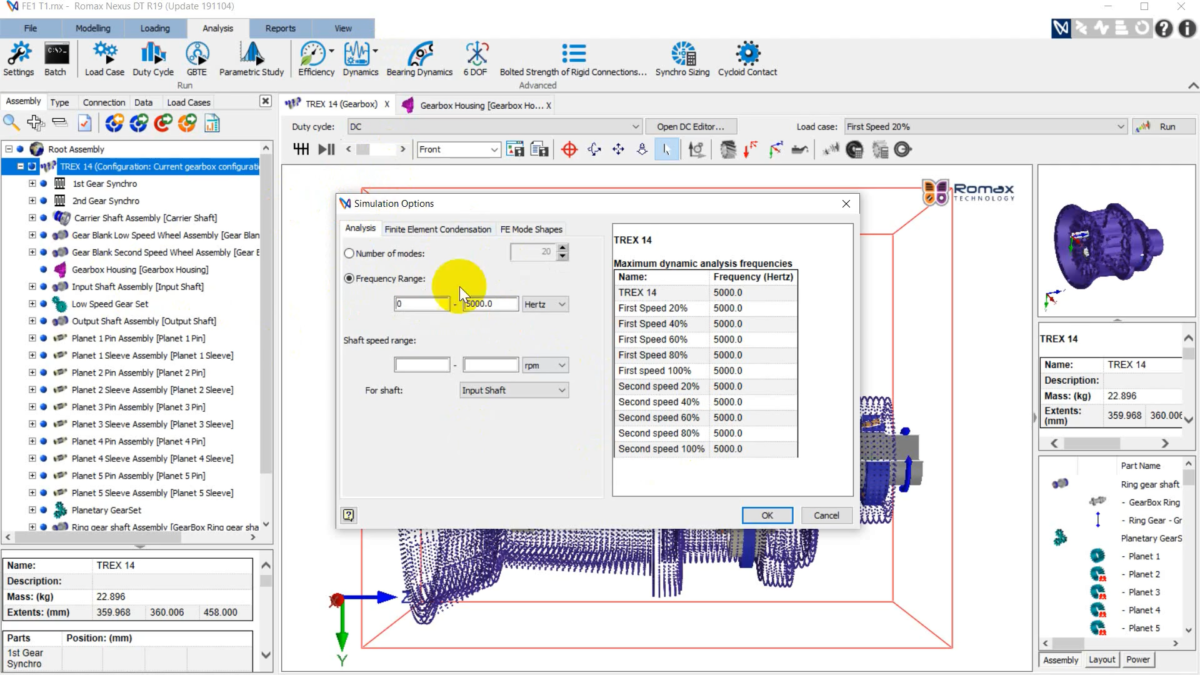
Task: Expand the Carrier Shaft Assembly tree node
Action: (32, 218)
